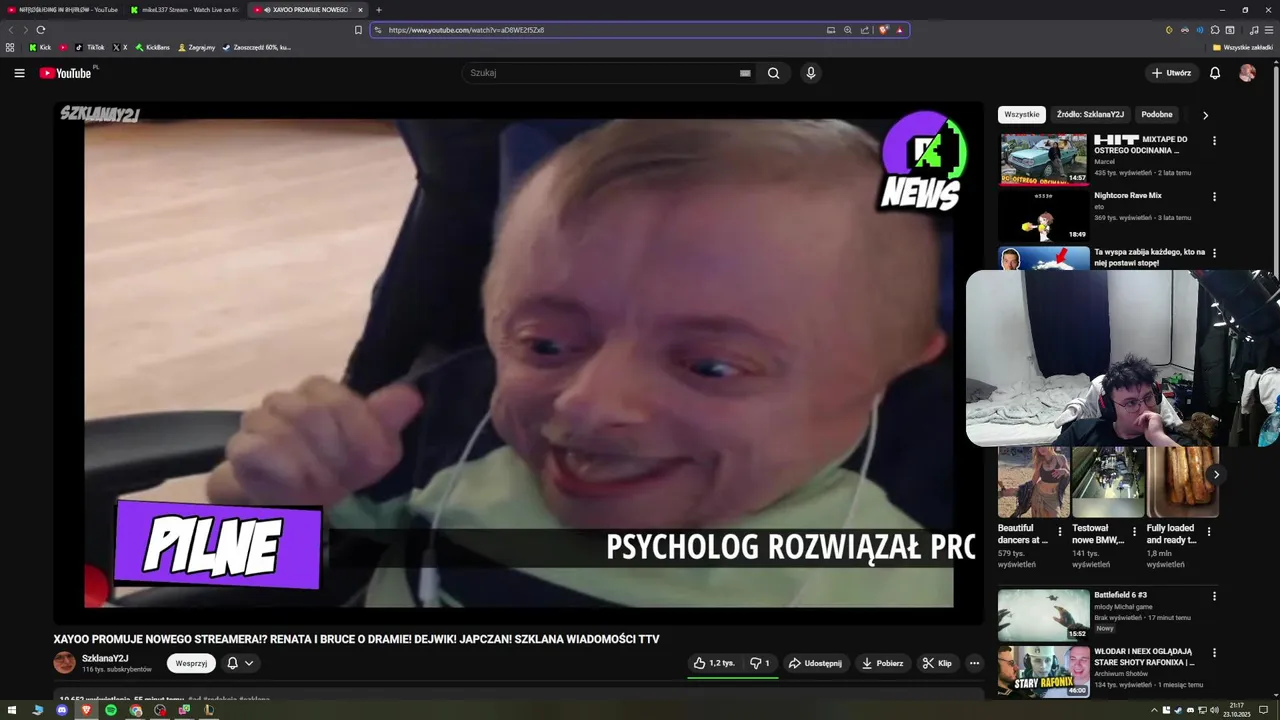
Task: Open the taskbar clock and date
Action: [x=1237, y=710]
